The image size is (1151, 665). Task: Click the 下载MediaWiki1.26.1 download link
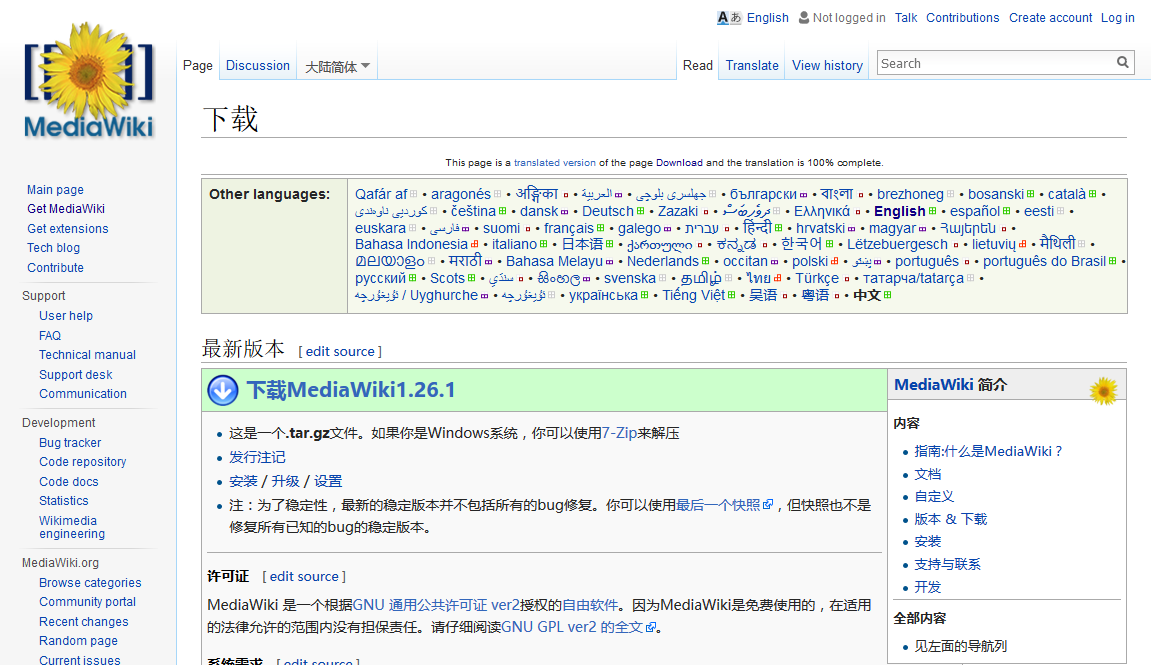(351, 390)
